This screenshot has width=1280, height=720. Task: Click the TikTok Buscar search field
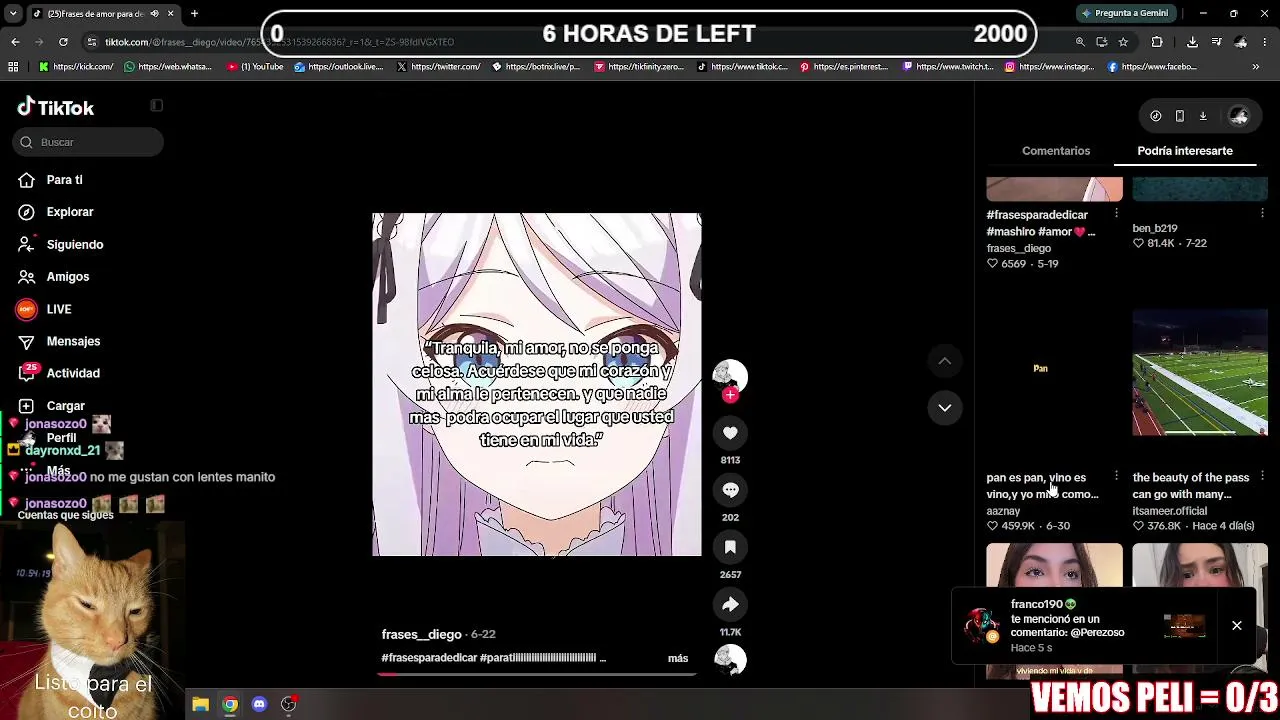(88, 142)
